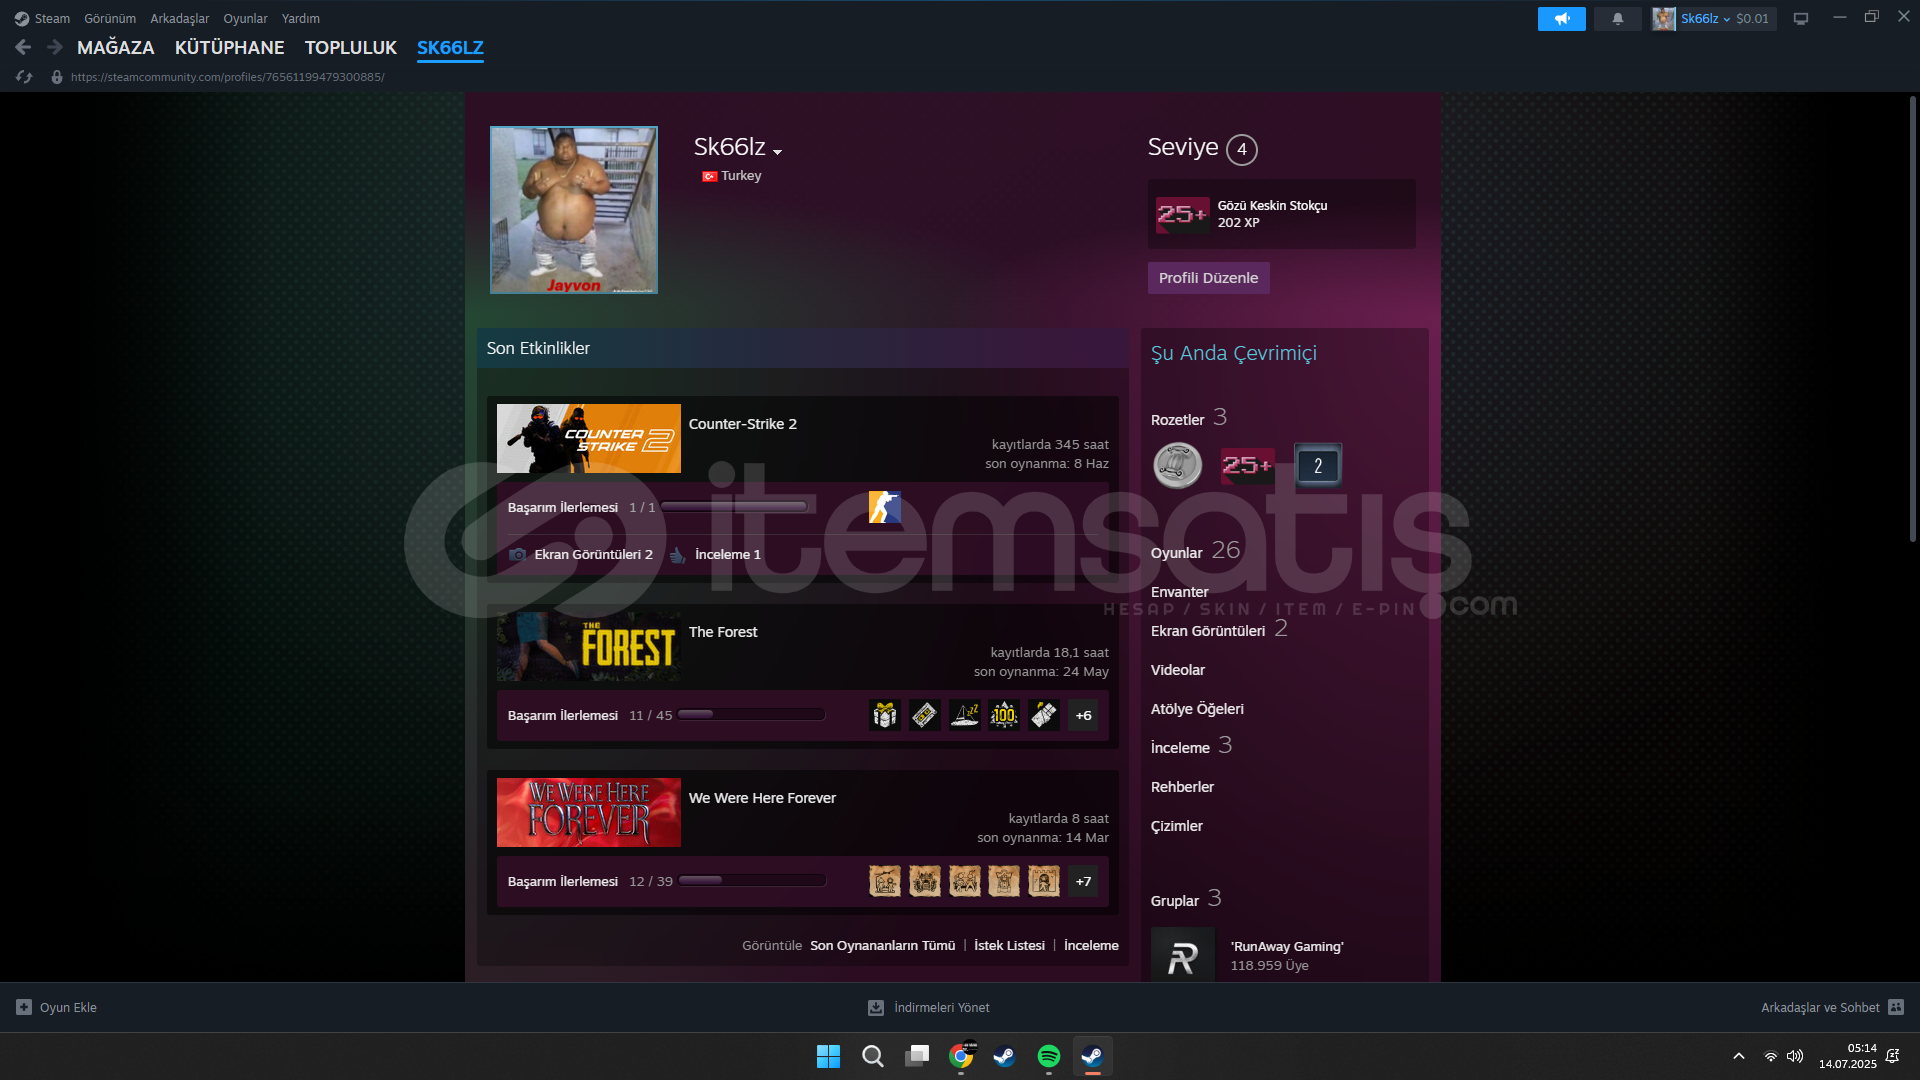The width and height of the screenshot is (1920, 1080).
Task: View the Counter-Strike 2 achievement icon
Action: point(884,507)
